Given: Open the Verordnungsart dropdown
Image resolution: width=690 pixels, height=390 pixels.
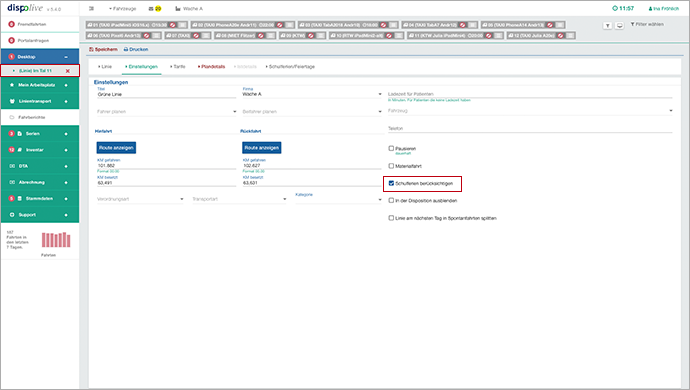Looking at the screenshot, I should (140, 199).
